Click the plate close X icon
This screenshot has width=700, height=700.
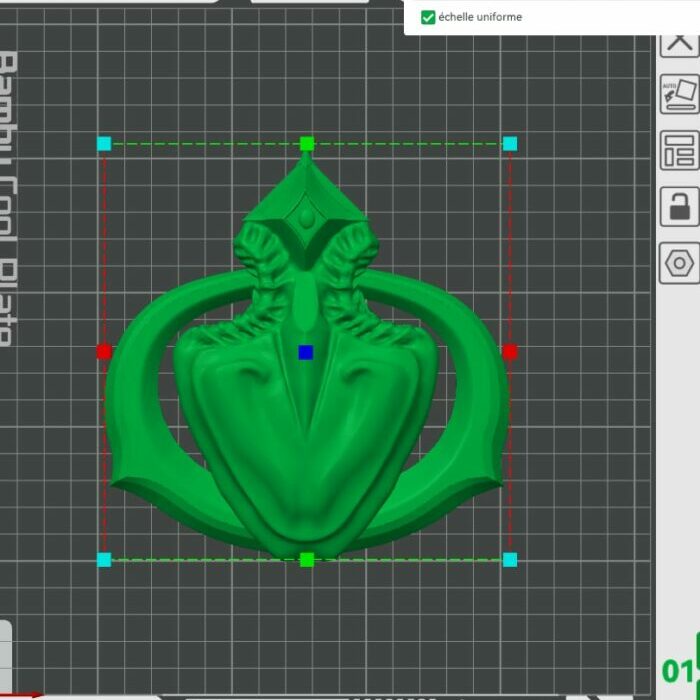point(679,43)
